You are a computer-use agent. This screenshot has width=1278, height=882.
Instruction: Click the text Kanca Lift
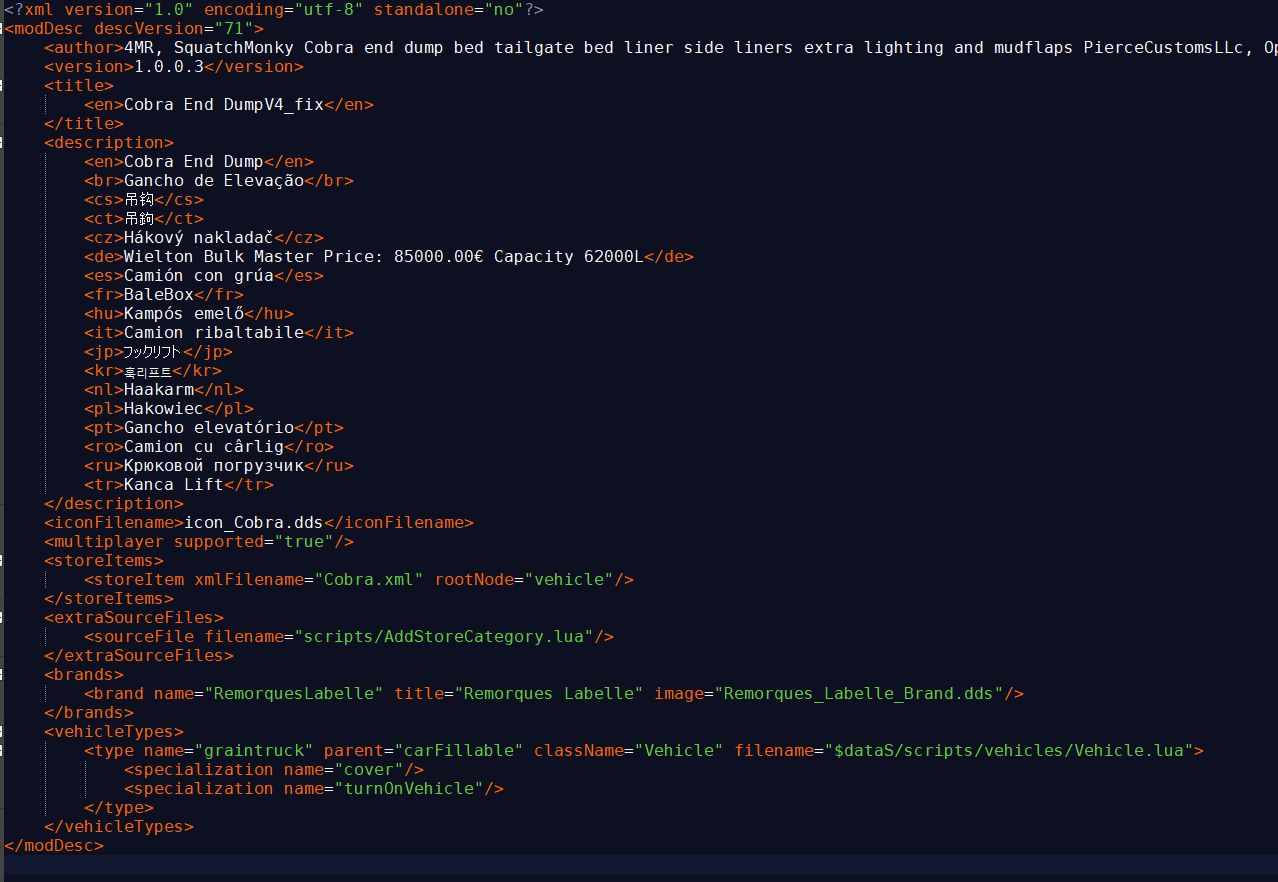(174, 484)
